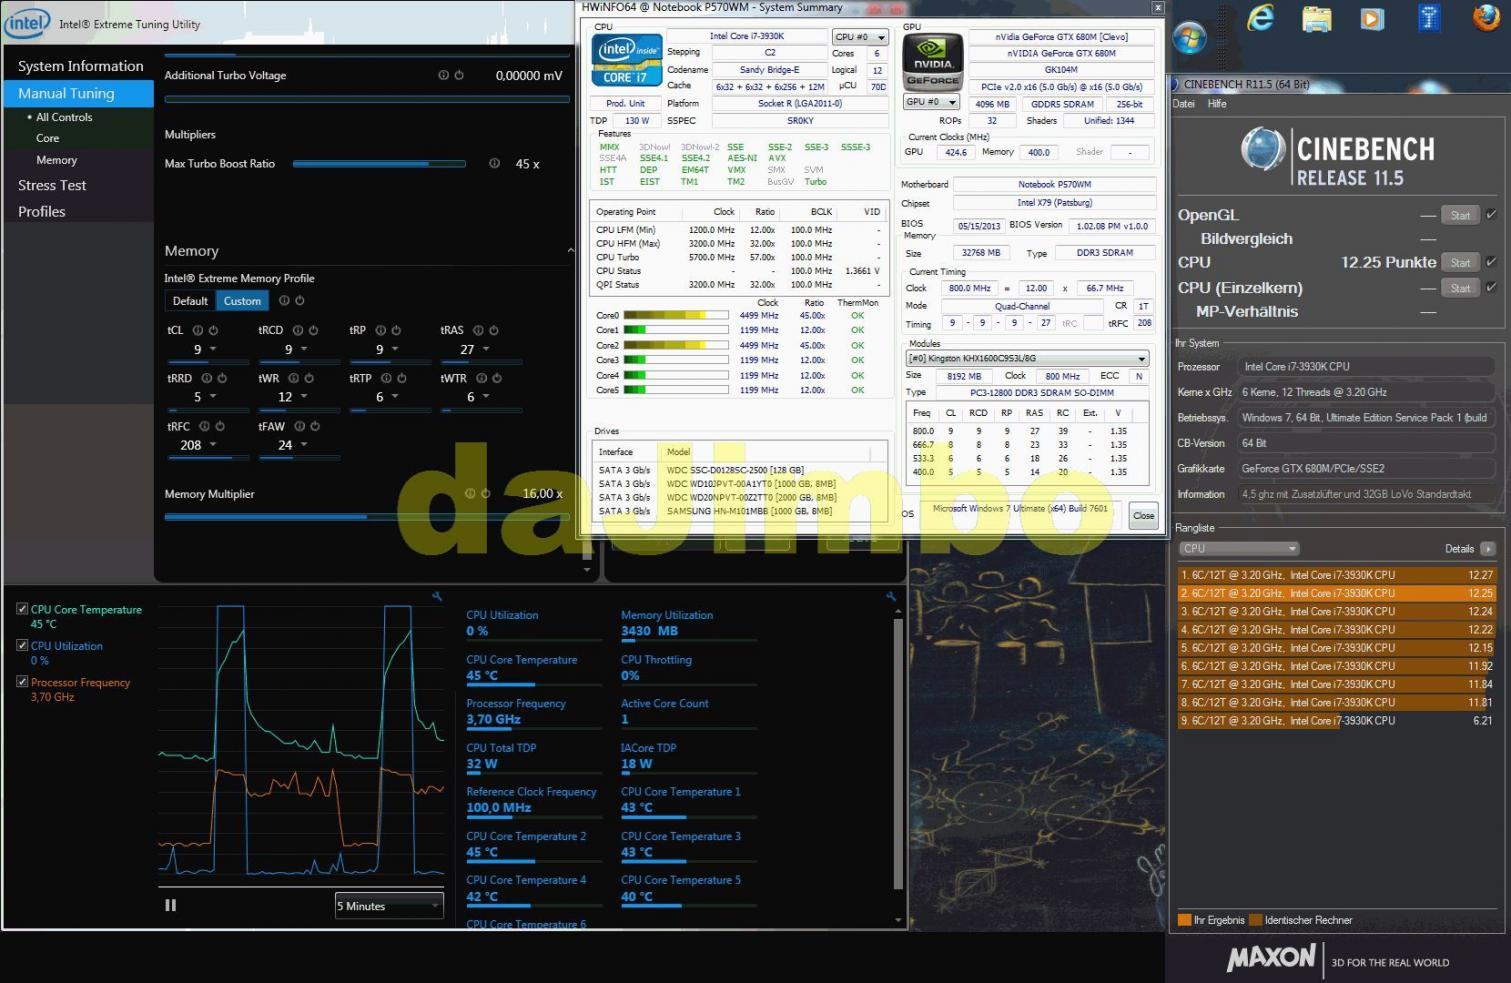The image size is (1511, 983).
Task: Show info icon next to tFAW
Action: [x=300, y=426]
